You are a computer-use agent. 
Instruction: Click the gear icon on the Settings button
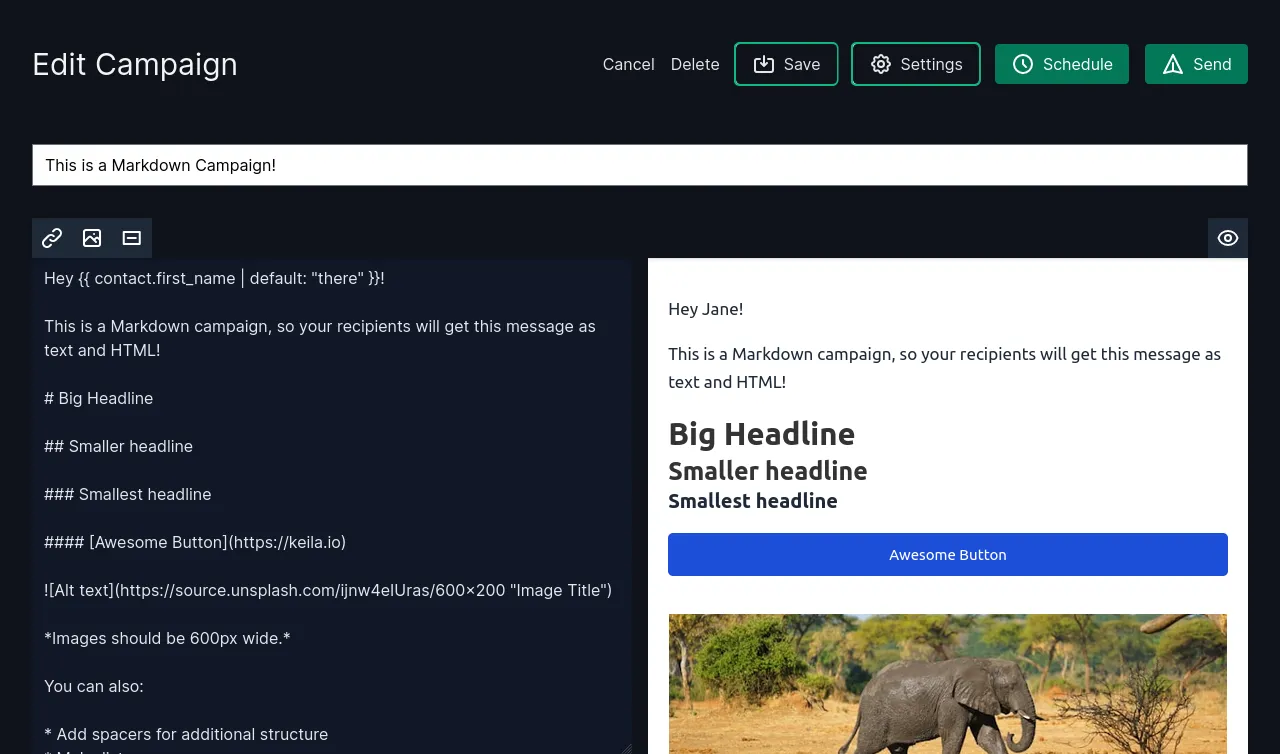(x=881, y=64)
